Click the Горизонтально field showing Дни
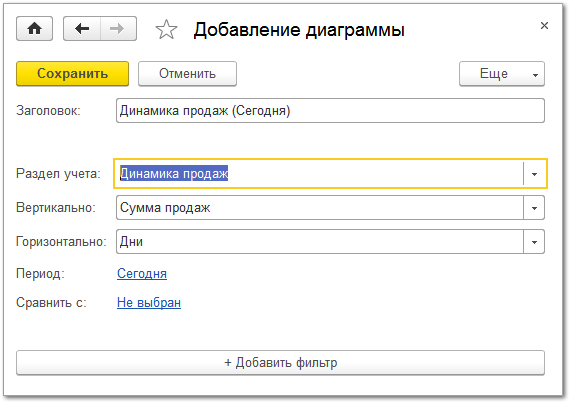Screen dimensions: 571x404 pyautogui.click(x=320, y=242)
